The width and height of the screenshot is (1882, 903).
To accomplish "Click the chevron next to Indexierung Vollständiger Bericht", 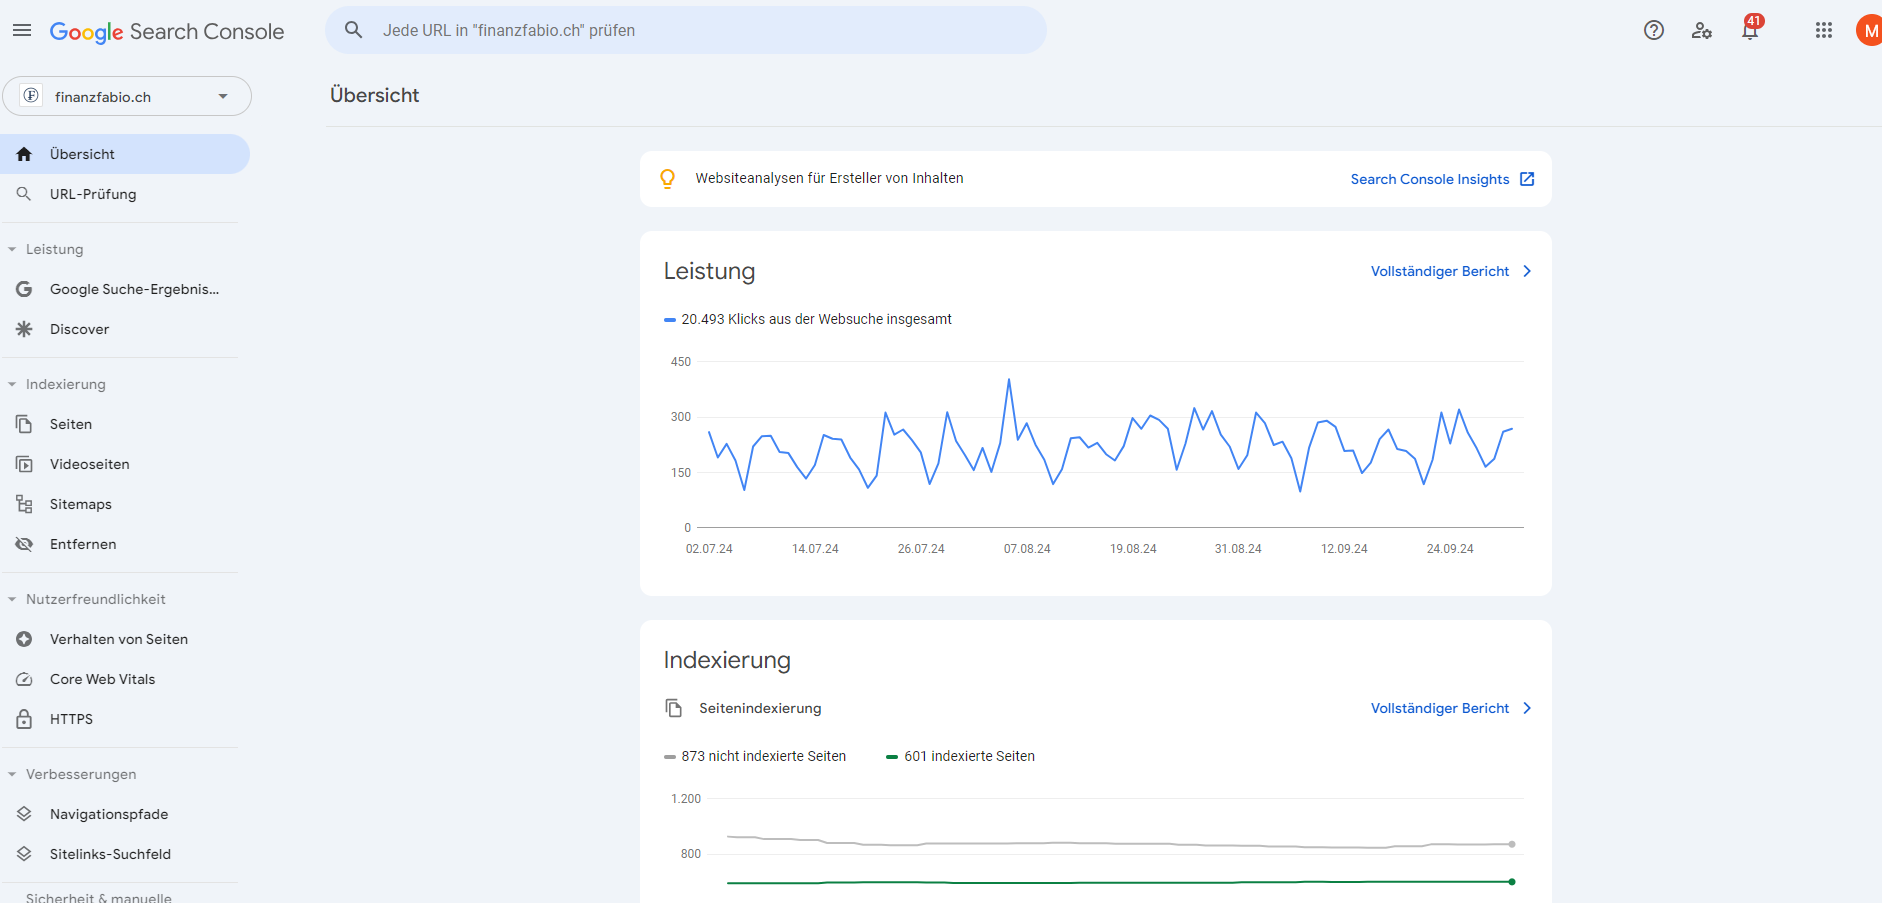I will [1527, 708].
